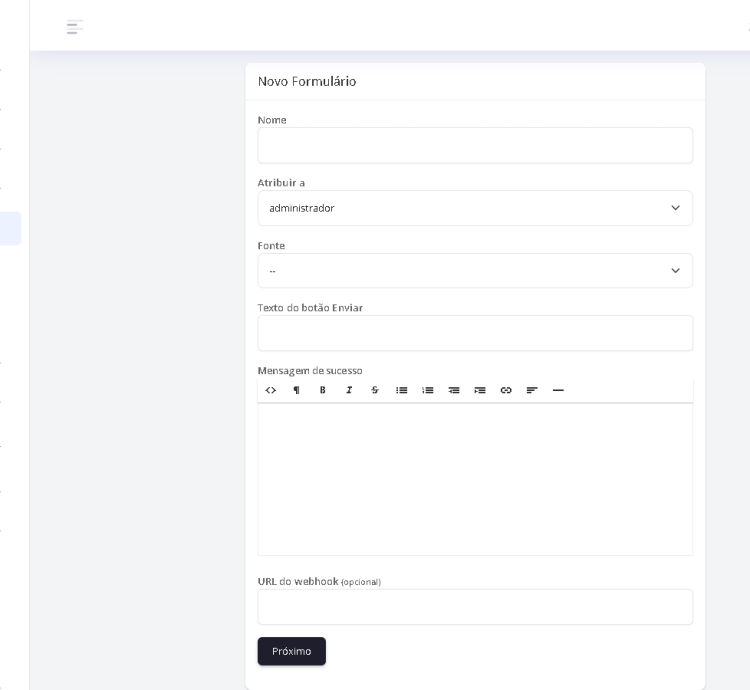This screenshot has width=750, height=690.
Task: Expand the 'Fonte' dropdown
Action: 475,271
